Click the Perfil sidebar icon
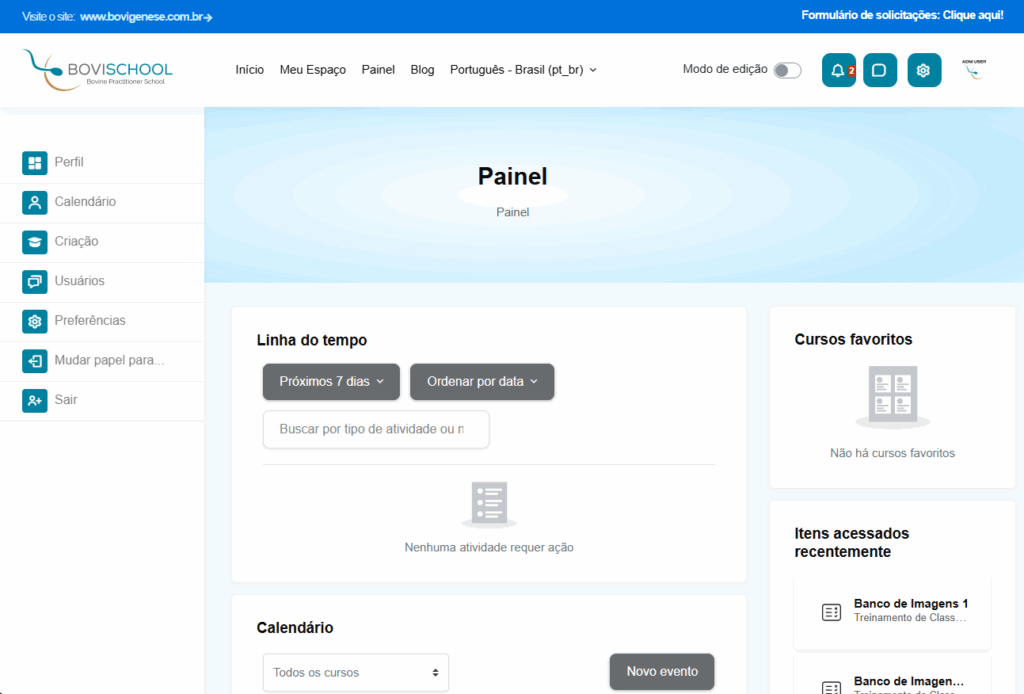Image resolution: width=1024 pixels, height=694 pixels. click(35, 163)
